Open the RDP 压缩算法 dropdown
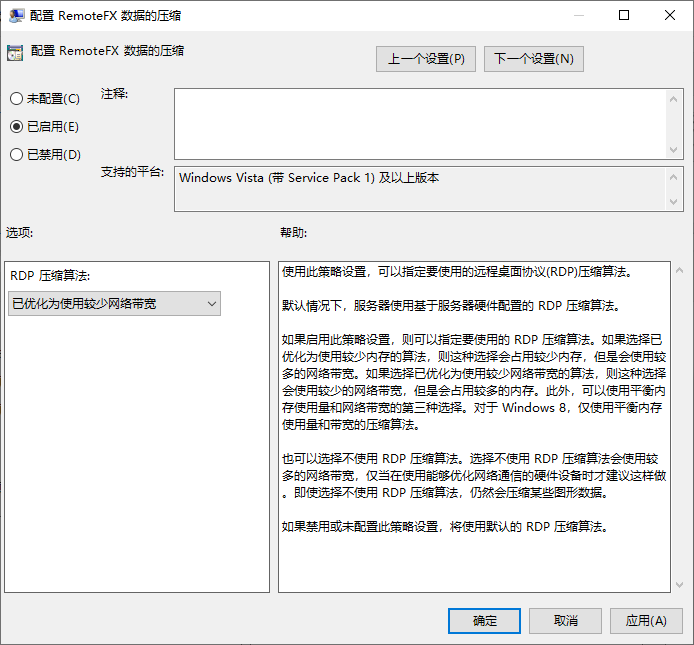This screenshot has width=694, height=645. [x=113, y=303]
